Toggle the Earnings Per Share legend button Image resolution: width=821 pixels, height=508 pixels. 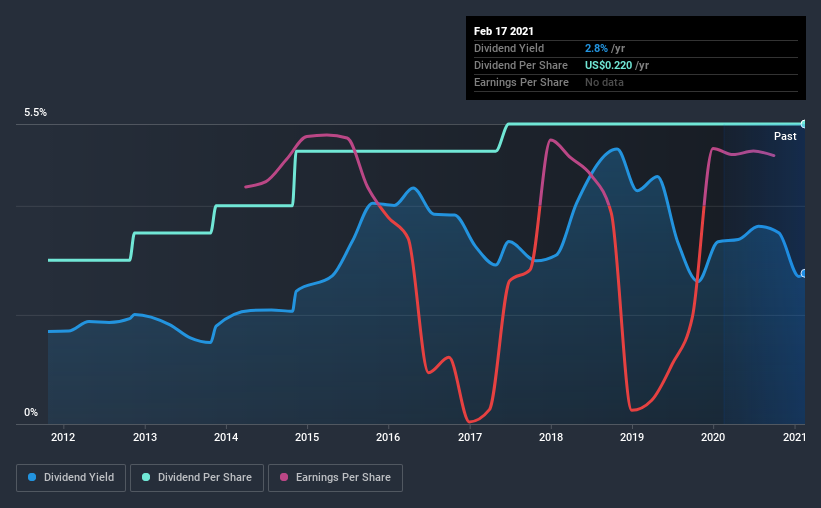point(335,478)
